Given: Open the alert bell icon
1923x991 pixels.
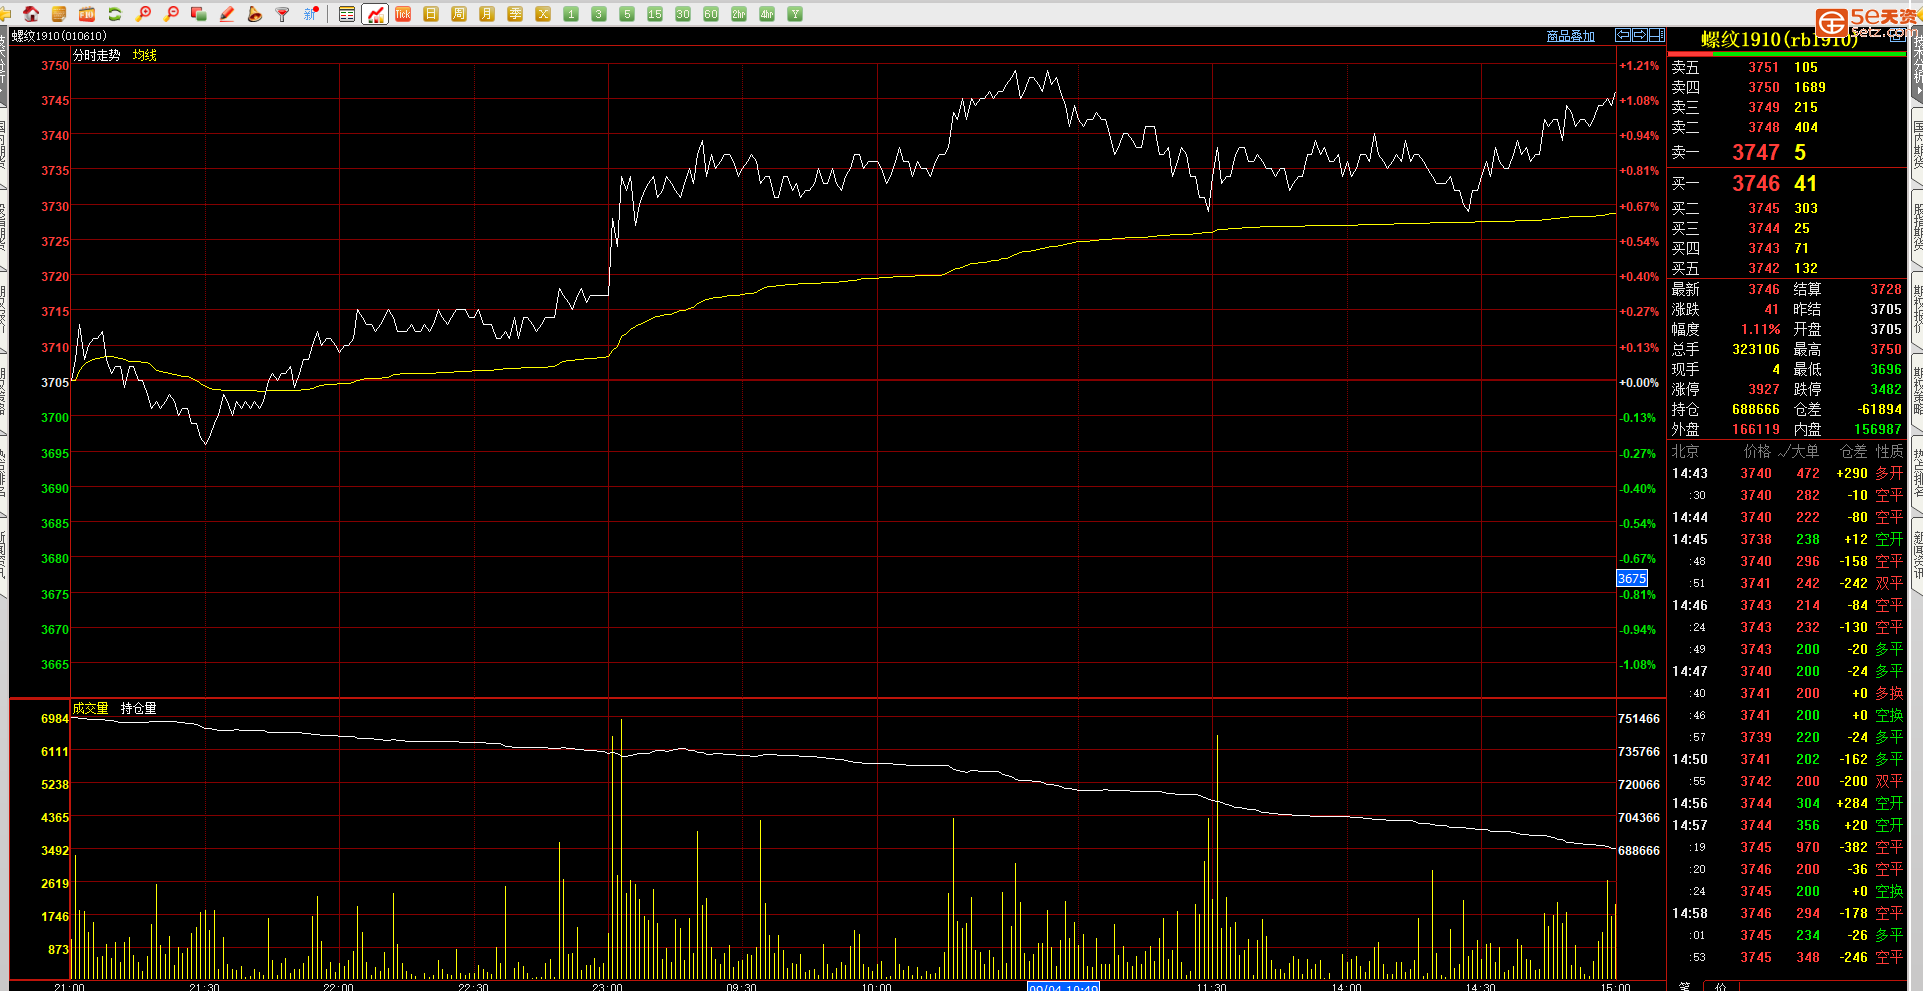Looking at the screenshot, I should coord(255,14).
